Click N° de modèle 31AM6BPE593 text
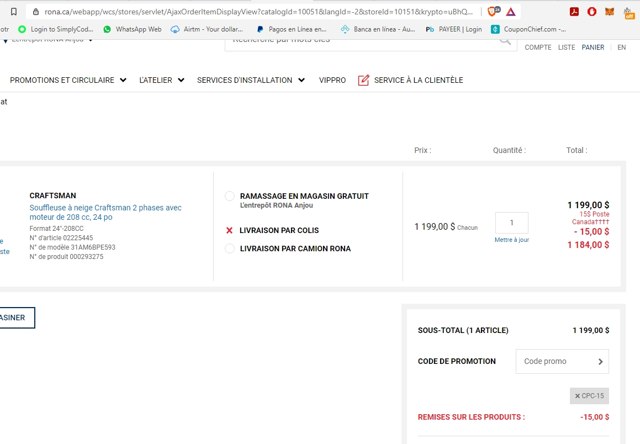The width and height of the screenshot is (640, 444). tap(72, 247)
